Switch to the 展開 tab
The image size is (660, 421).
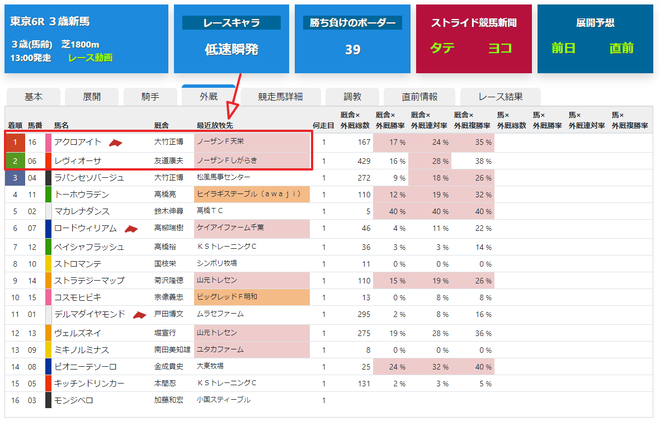[x=92, y=97]
